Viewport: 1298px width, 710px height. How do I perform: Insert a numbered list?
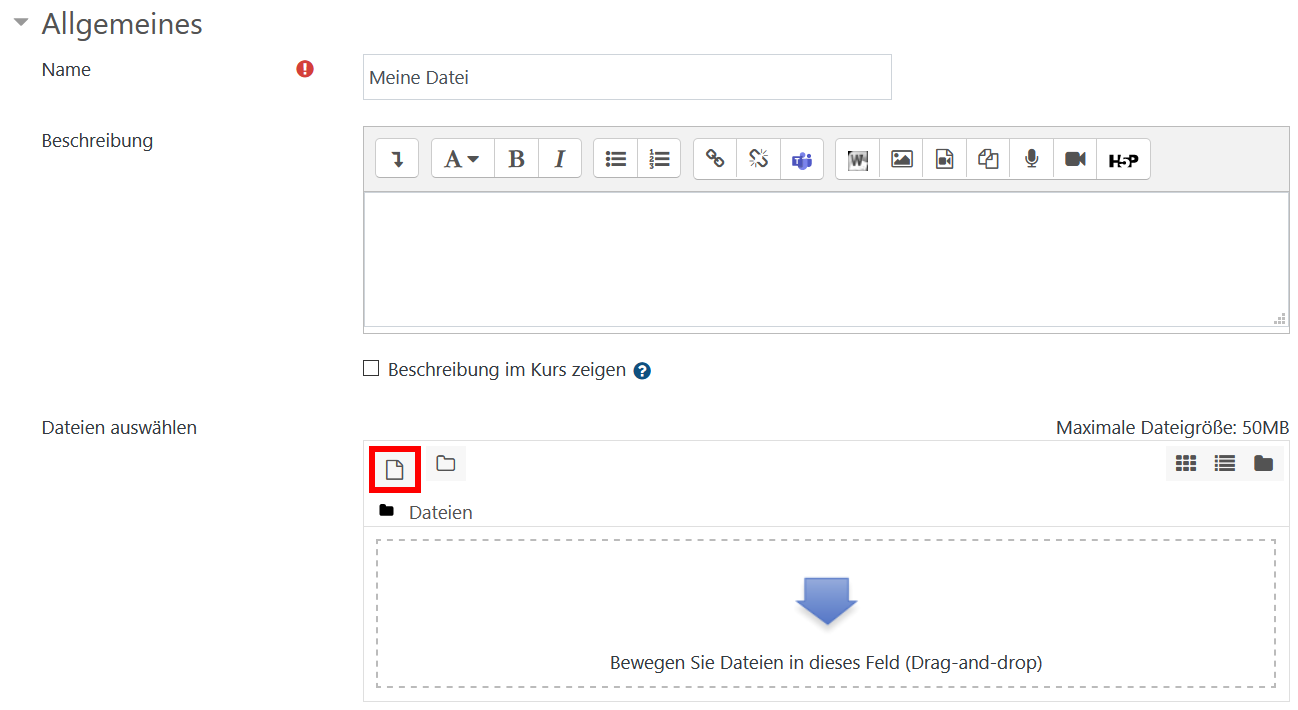(x=659, y=159)
